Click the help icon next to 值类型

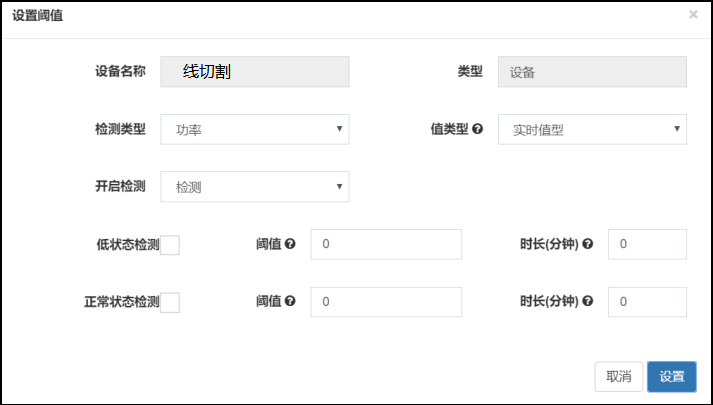coord(477,129)
